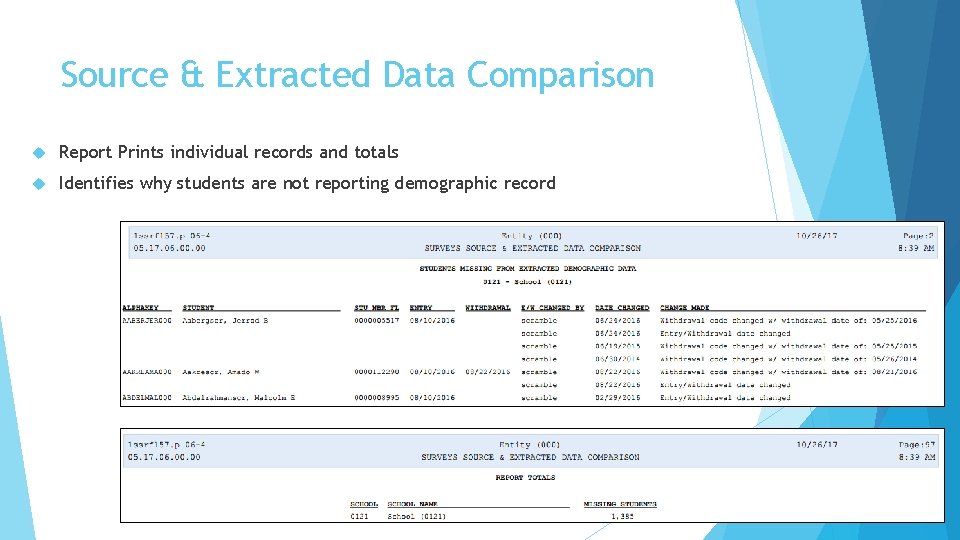The image size is (960, 540).
Task: Click the 'STUDENTS MISSING FROM EXTRACTED DEMOGRAPHIC DATA' heading
Action: [528, 268]
